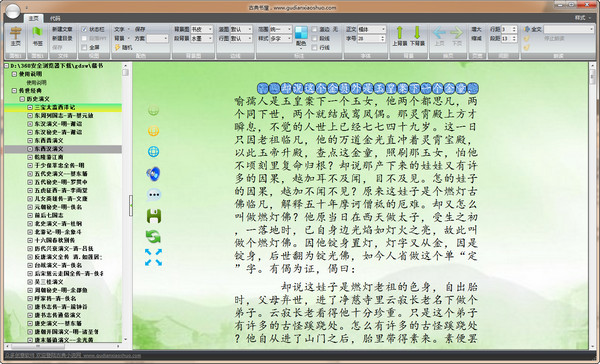The height and width of the screenshot is (364, 600).
Task: Open the 书签 green flag bookmark
Action: [38, 36]
